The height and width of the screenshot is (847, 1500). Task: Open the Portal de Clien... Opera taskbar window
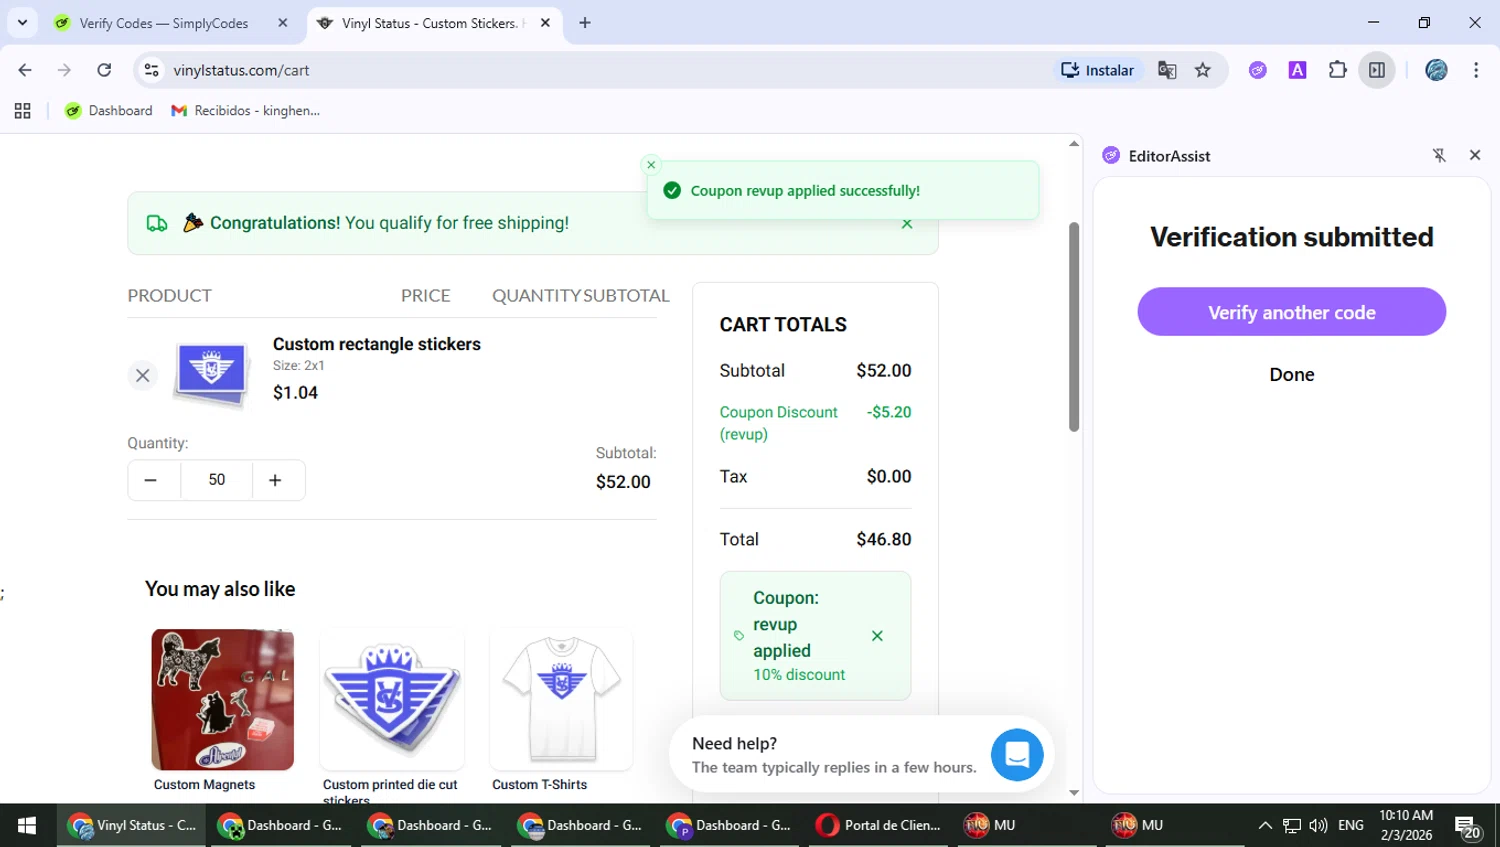(x=880, y=825)
